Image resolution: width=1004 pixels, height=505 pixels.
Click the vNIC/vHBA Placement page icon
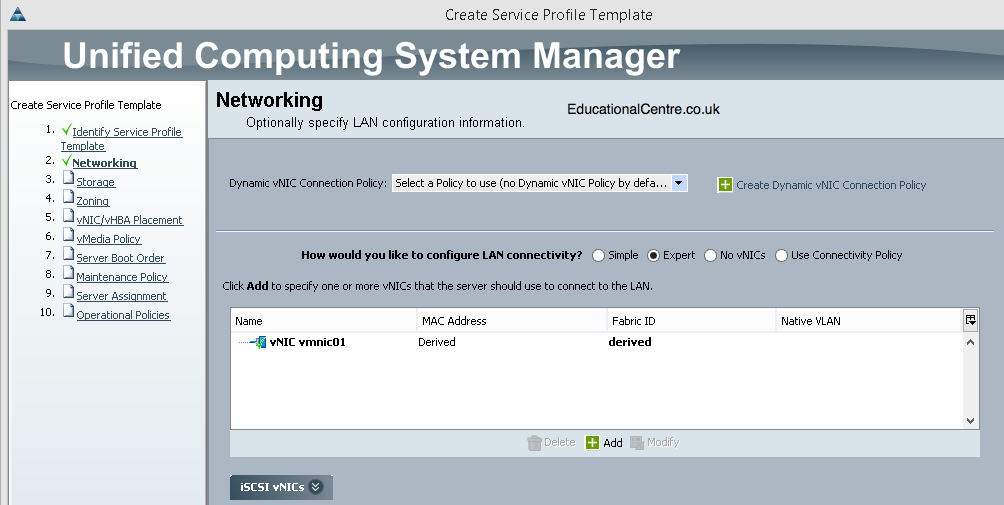click(69, 216)
